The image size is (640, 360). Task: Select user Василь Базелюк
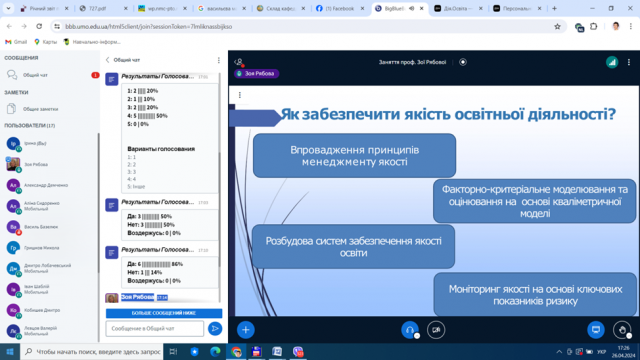[x=49, y=227]
